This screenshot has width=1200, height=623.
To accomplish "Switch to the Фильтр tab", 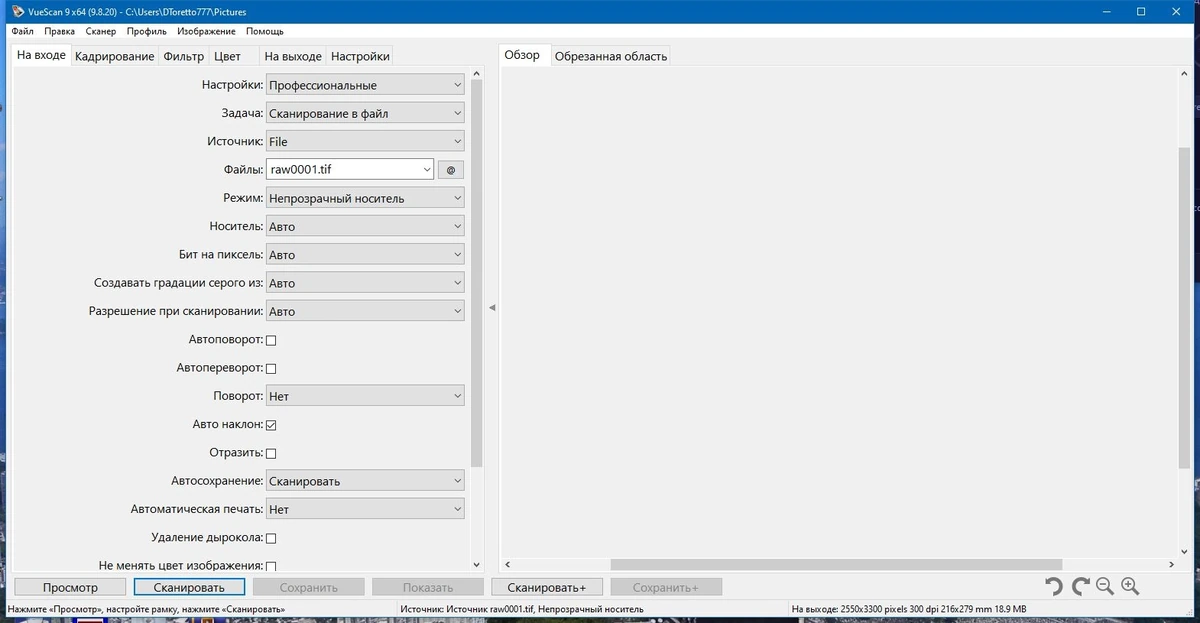I will (x=183, y=56).
